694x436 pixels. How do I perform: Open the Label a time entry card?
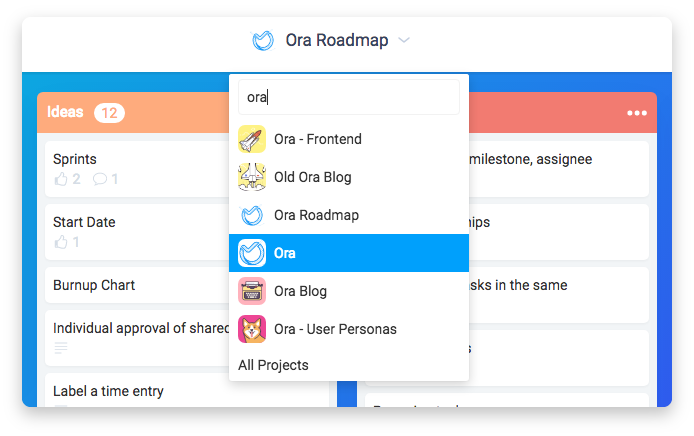coord(108,391)
